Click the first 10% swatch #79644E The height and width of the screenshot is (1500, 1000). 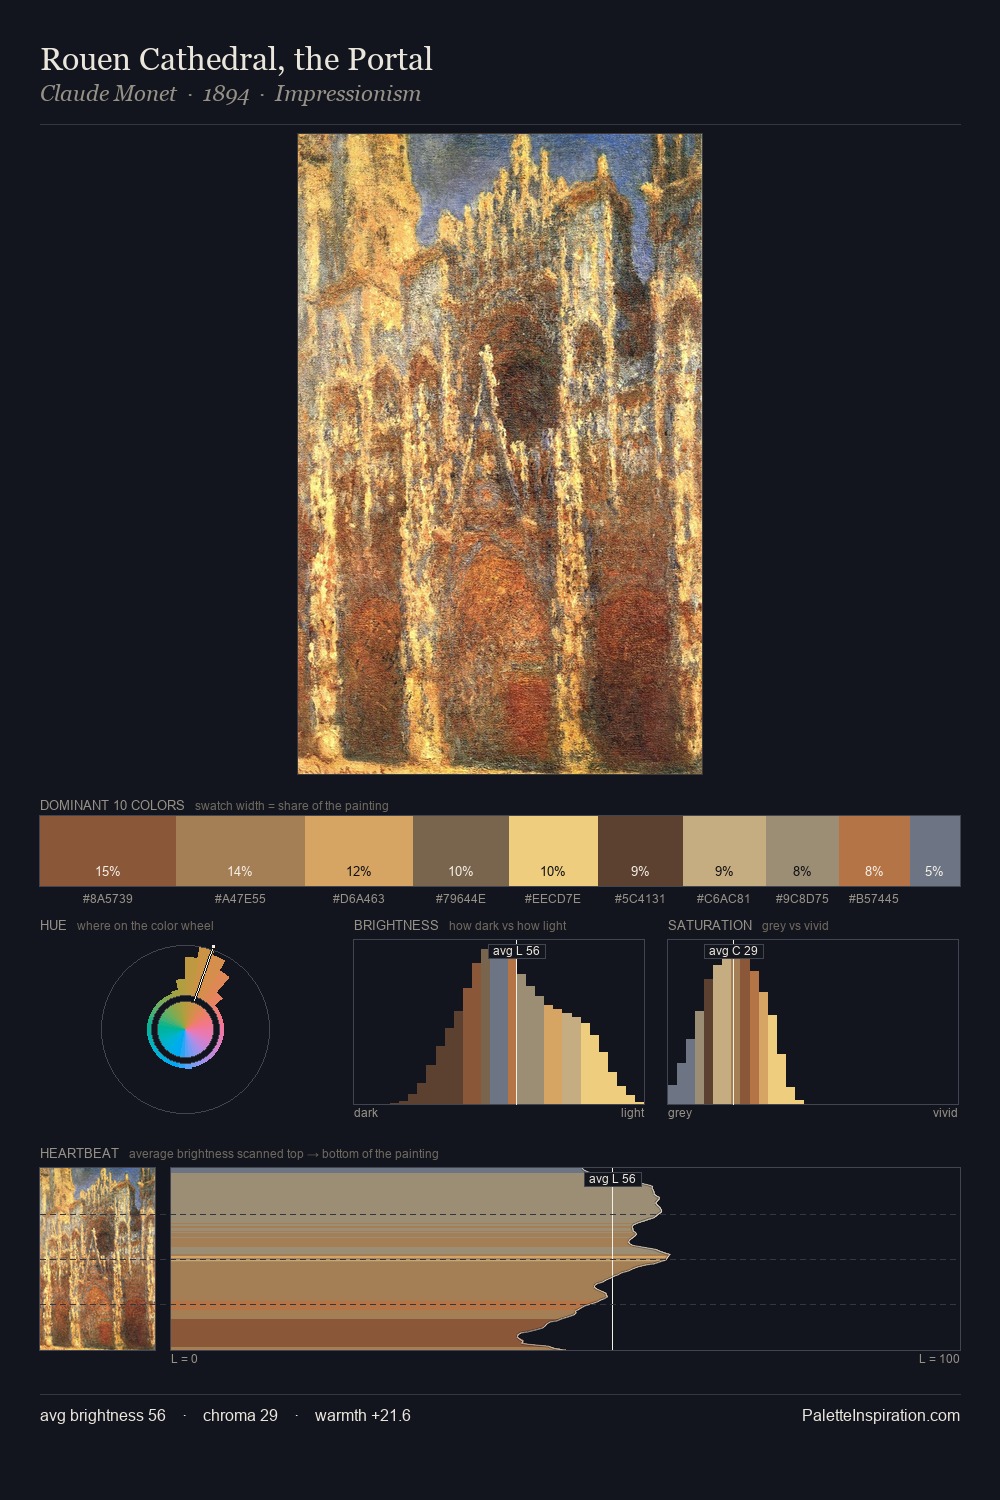[x=461, y=851]
